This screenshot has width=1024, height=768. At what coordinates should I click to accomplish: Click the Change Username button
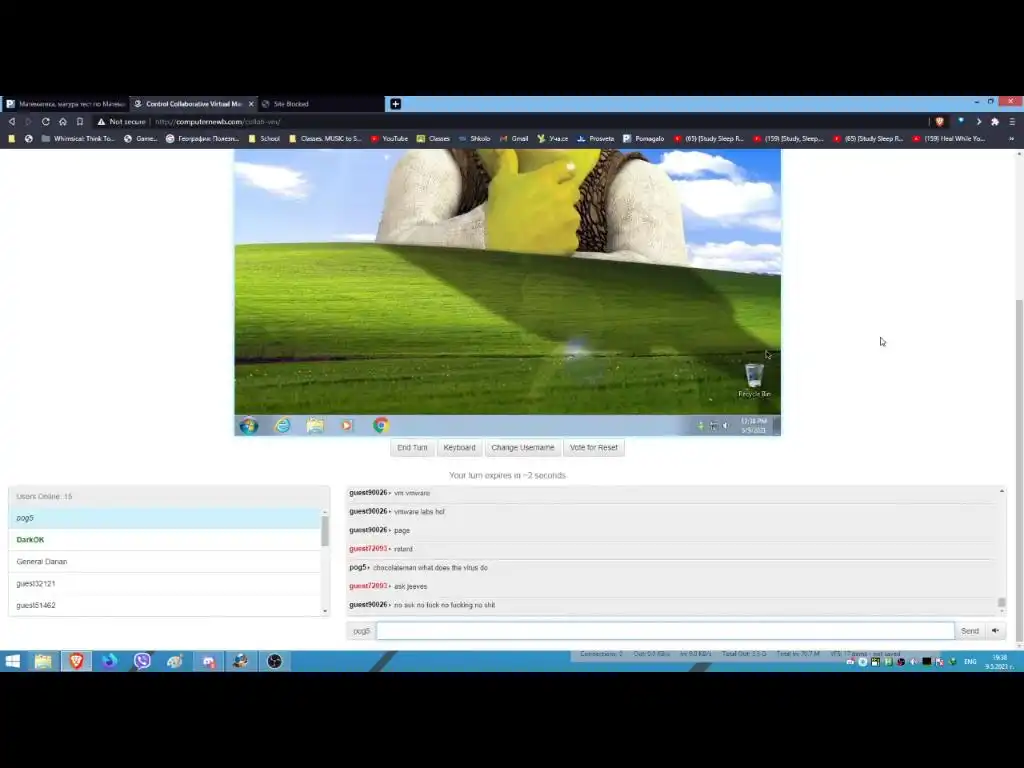522,447
